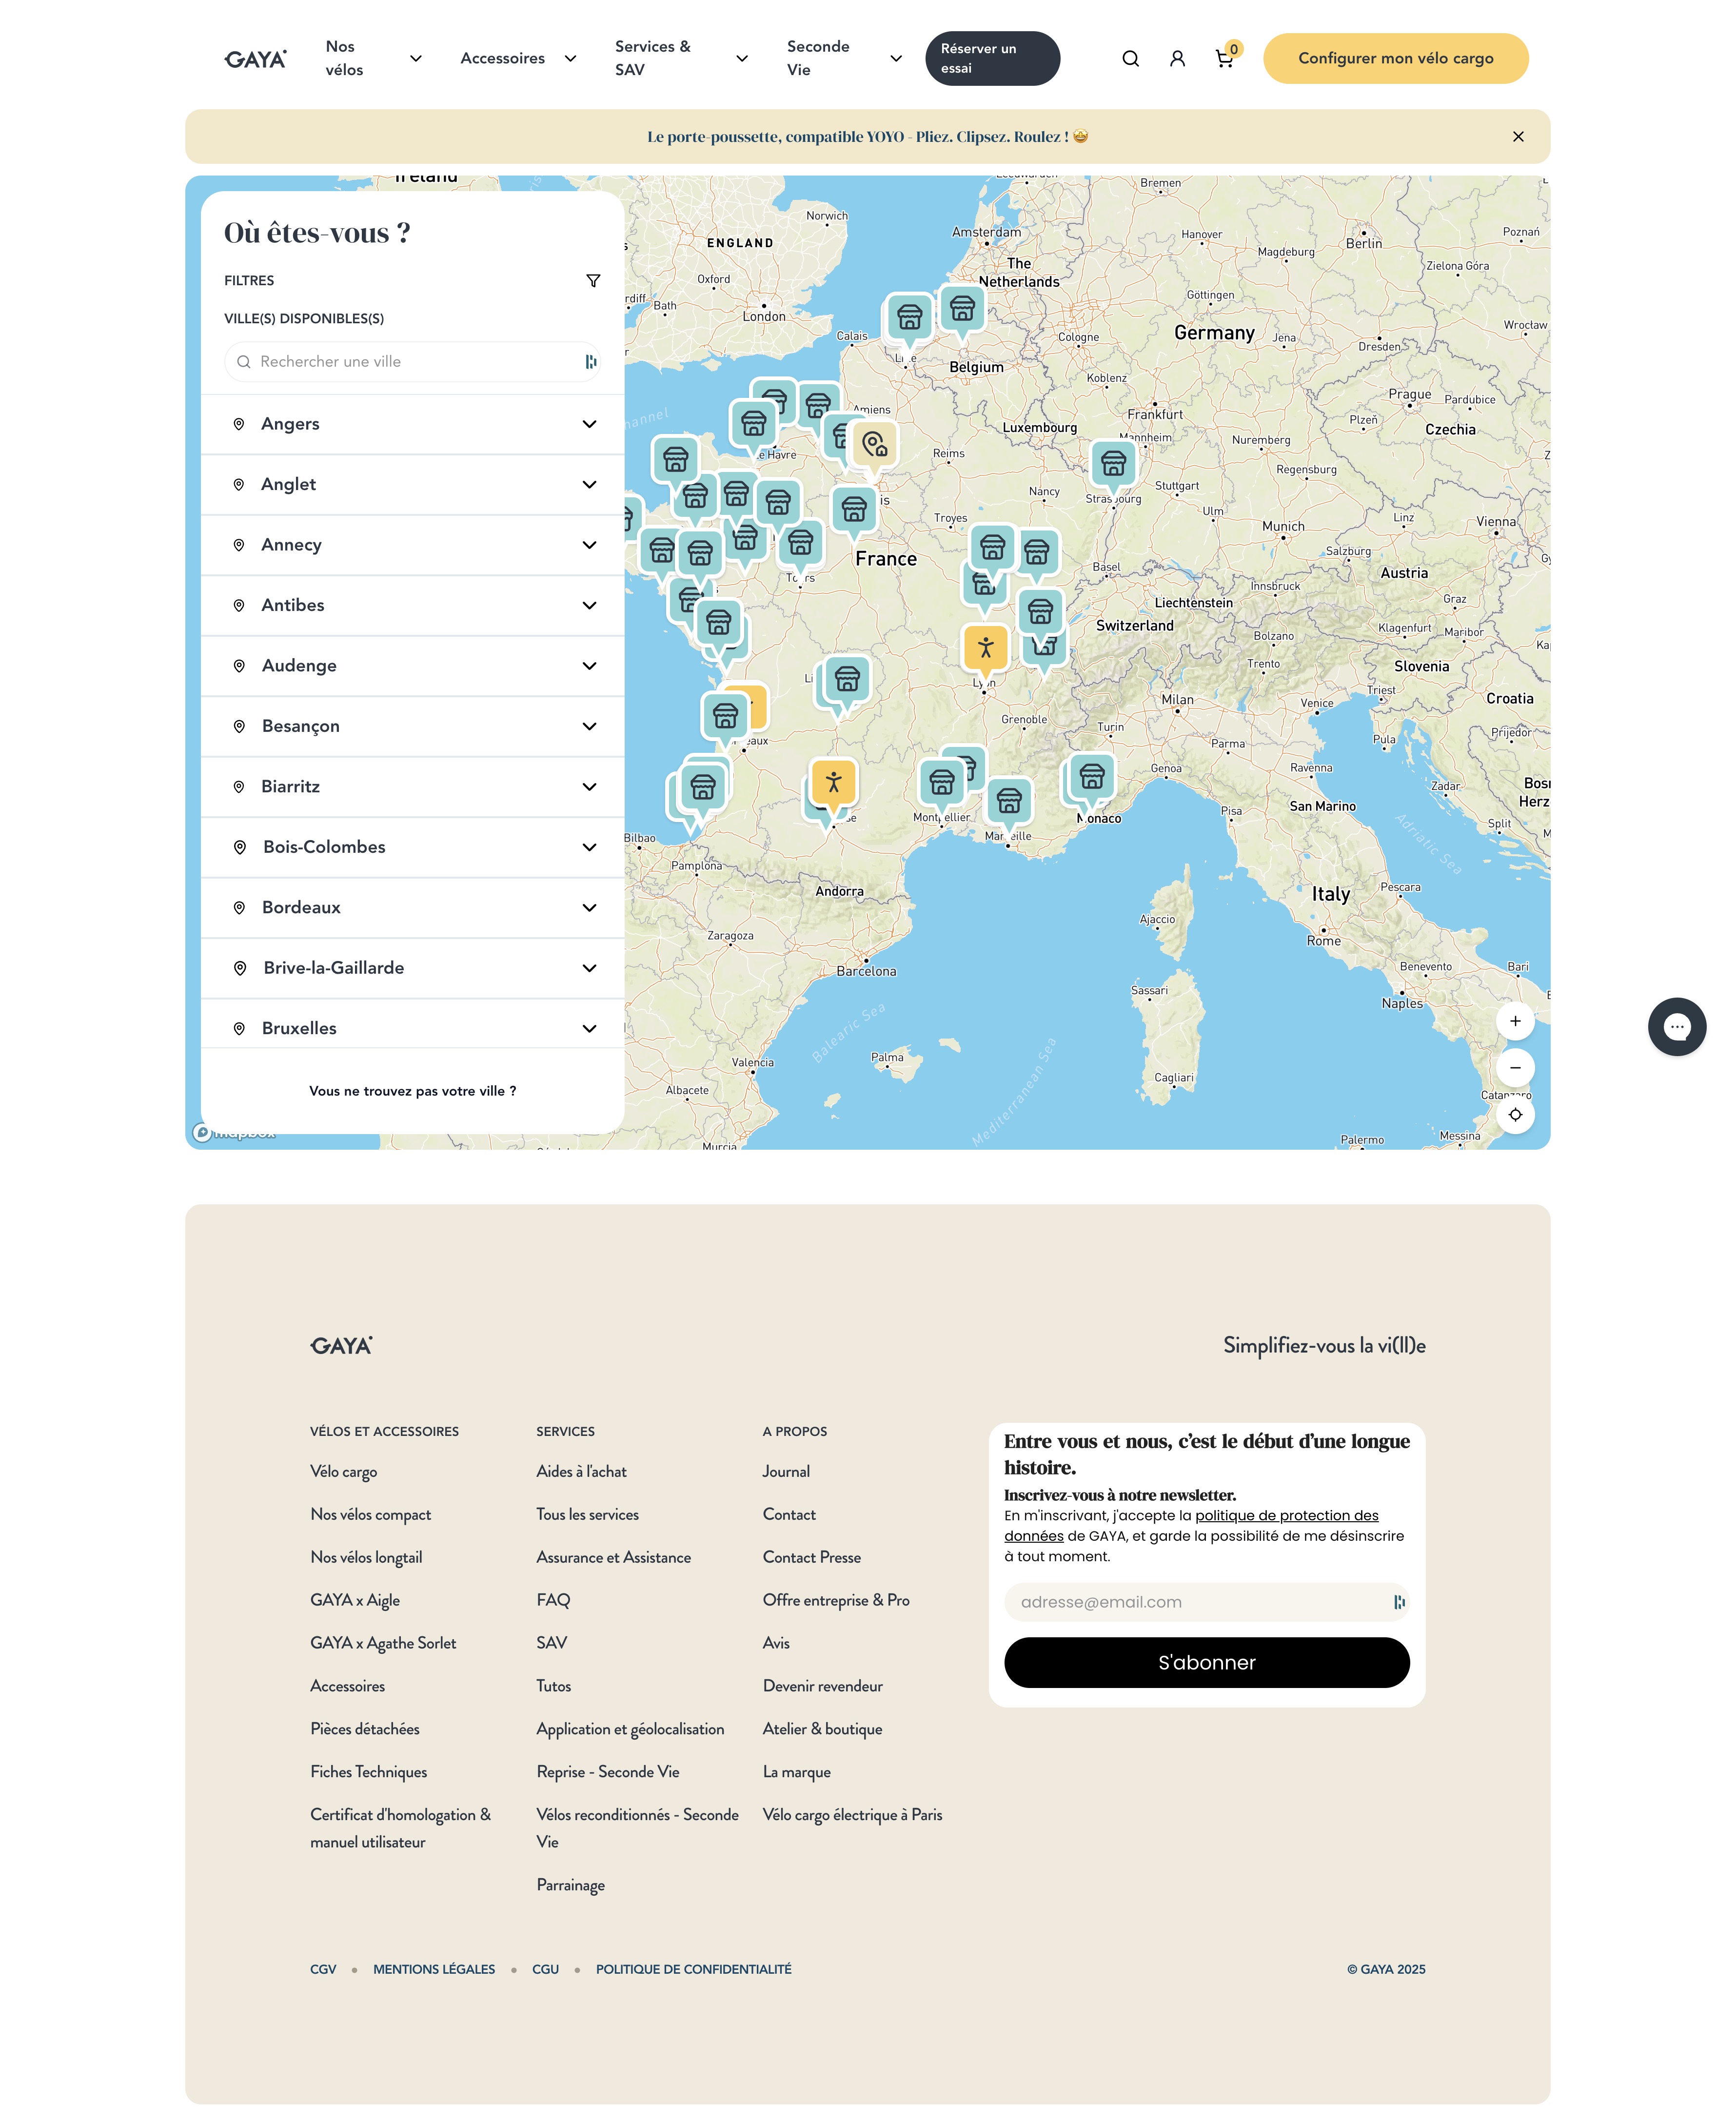Focus the newsletter email address field
This screenshot has height=2120, width=1736.
(x=1206, y=1602)
